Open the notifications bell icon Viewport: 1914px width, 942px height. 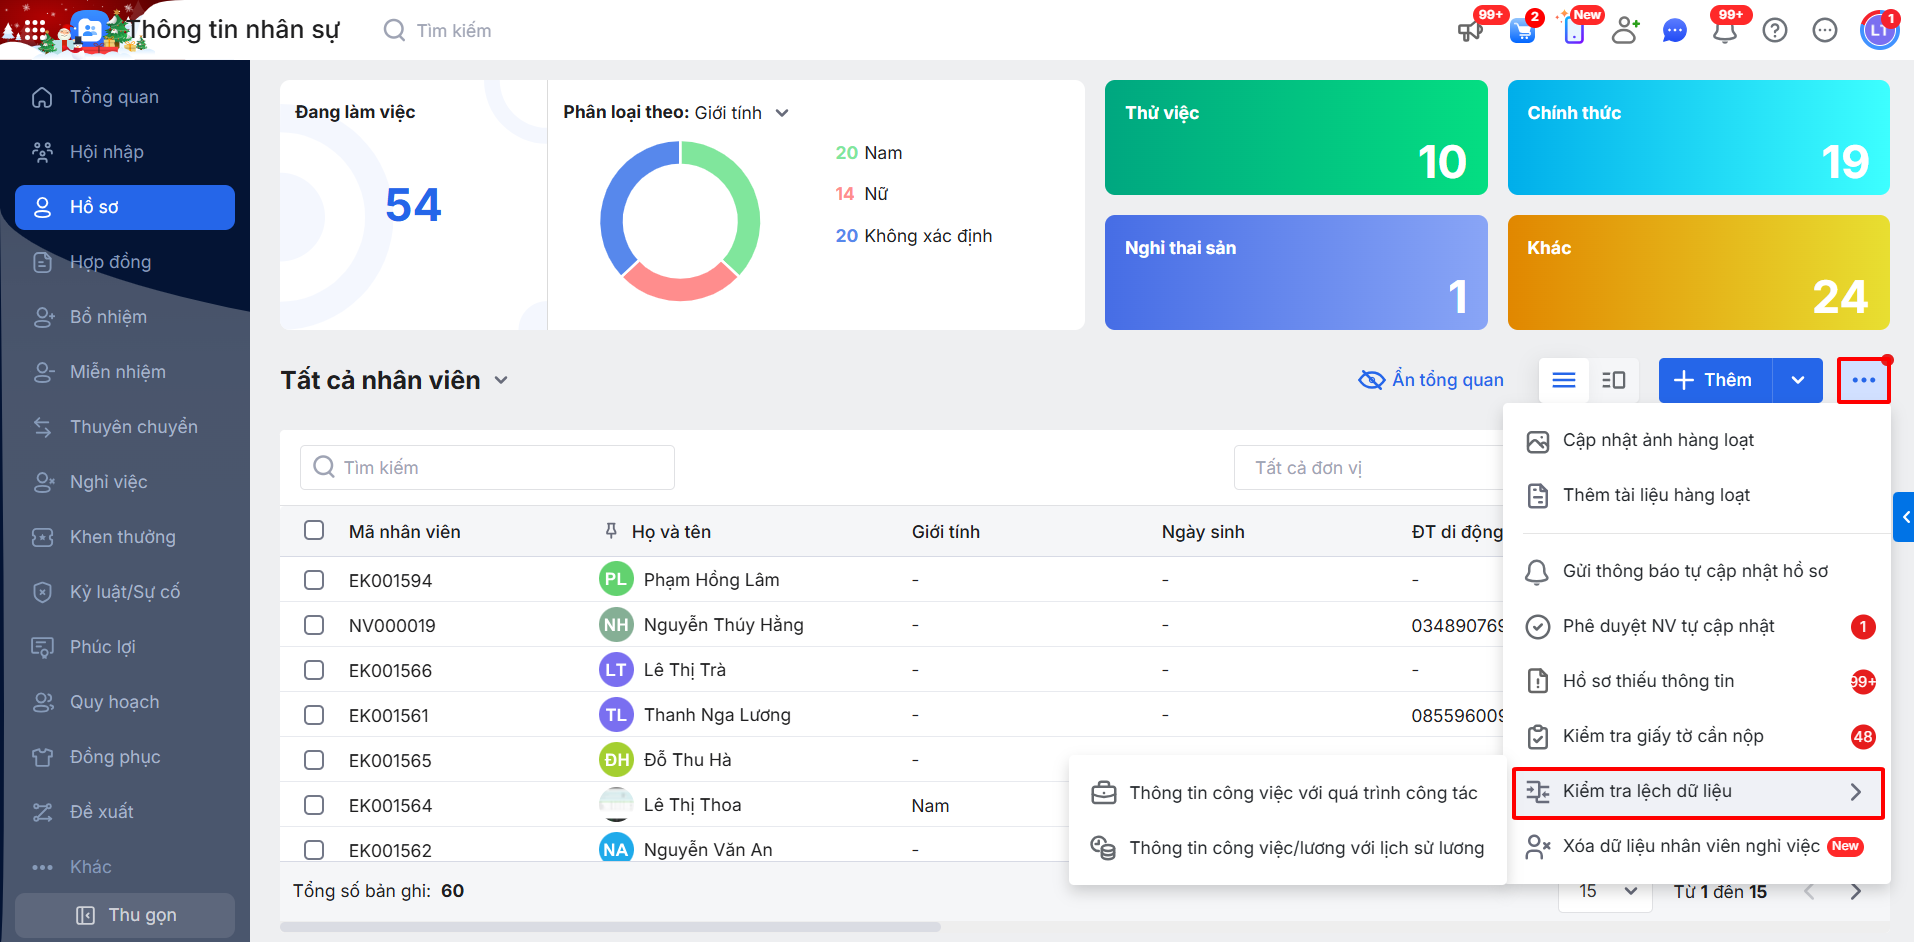1724,31
